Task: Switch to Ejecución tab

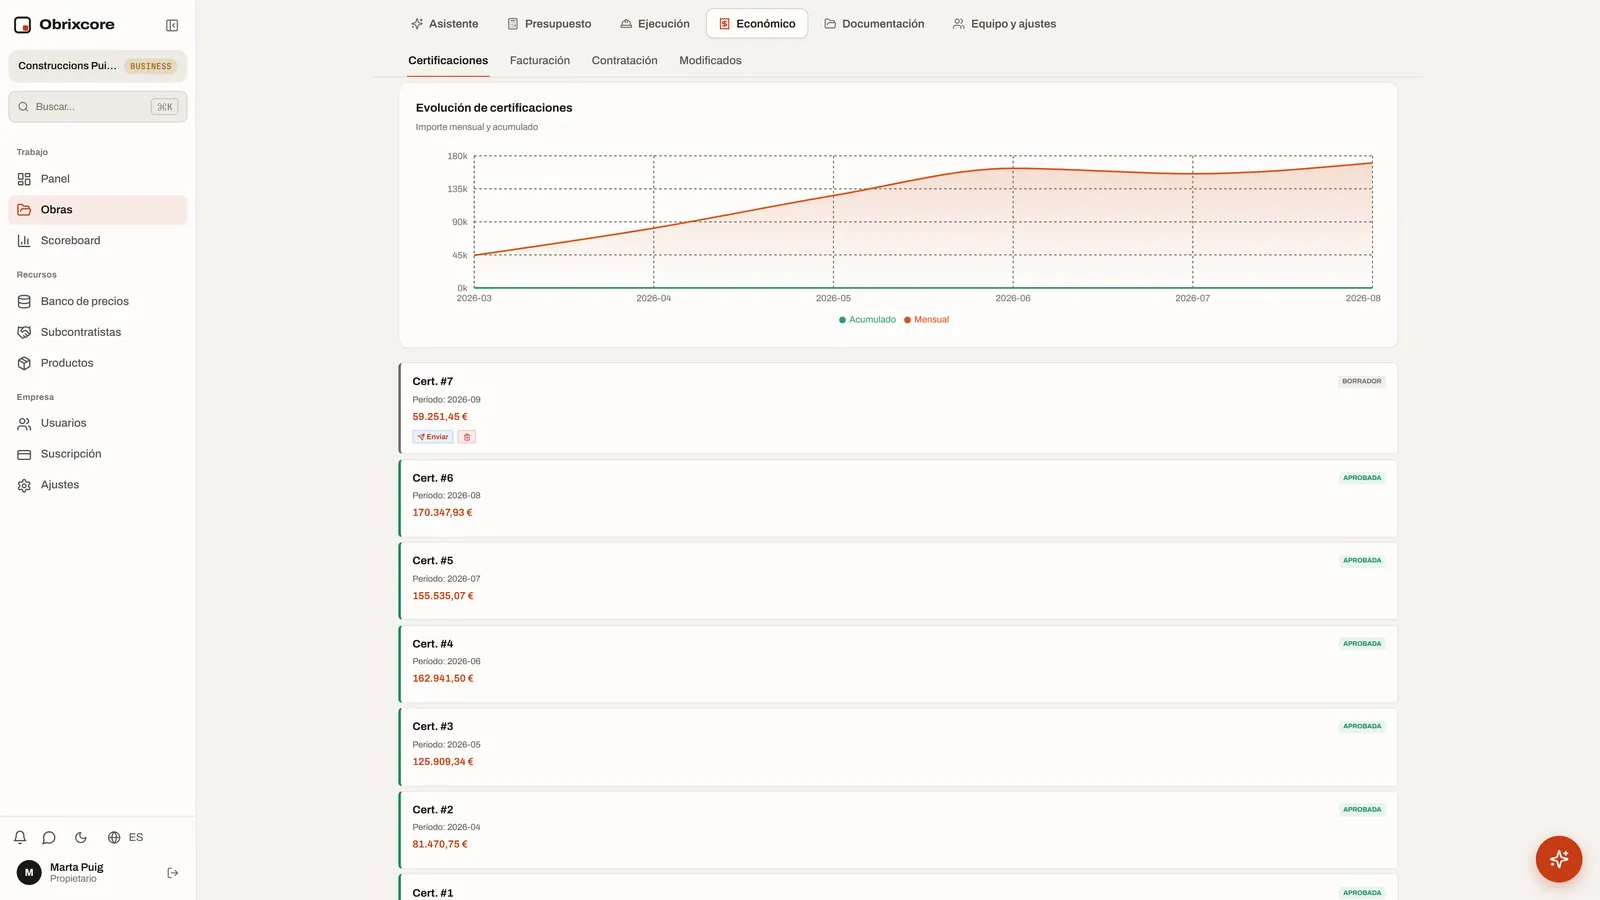Action: [x=655, y=24]
